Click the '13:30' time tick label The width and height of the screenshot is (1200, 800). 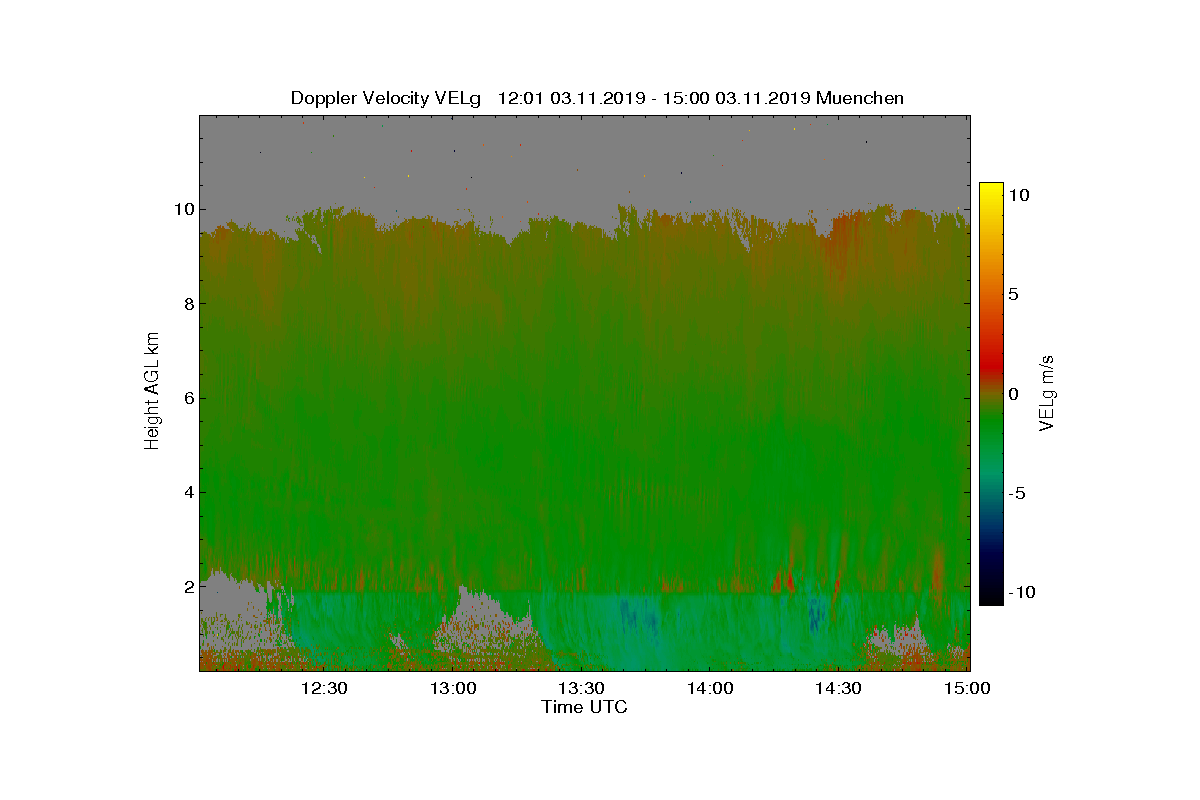coord(581,688)
